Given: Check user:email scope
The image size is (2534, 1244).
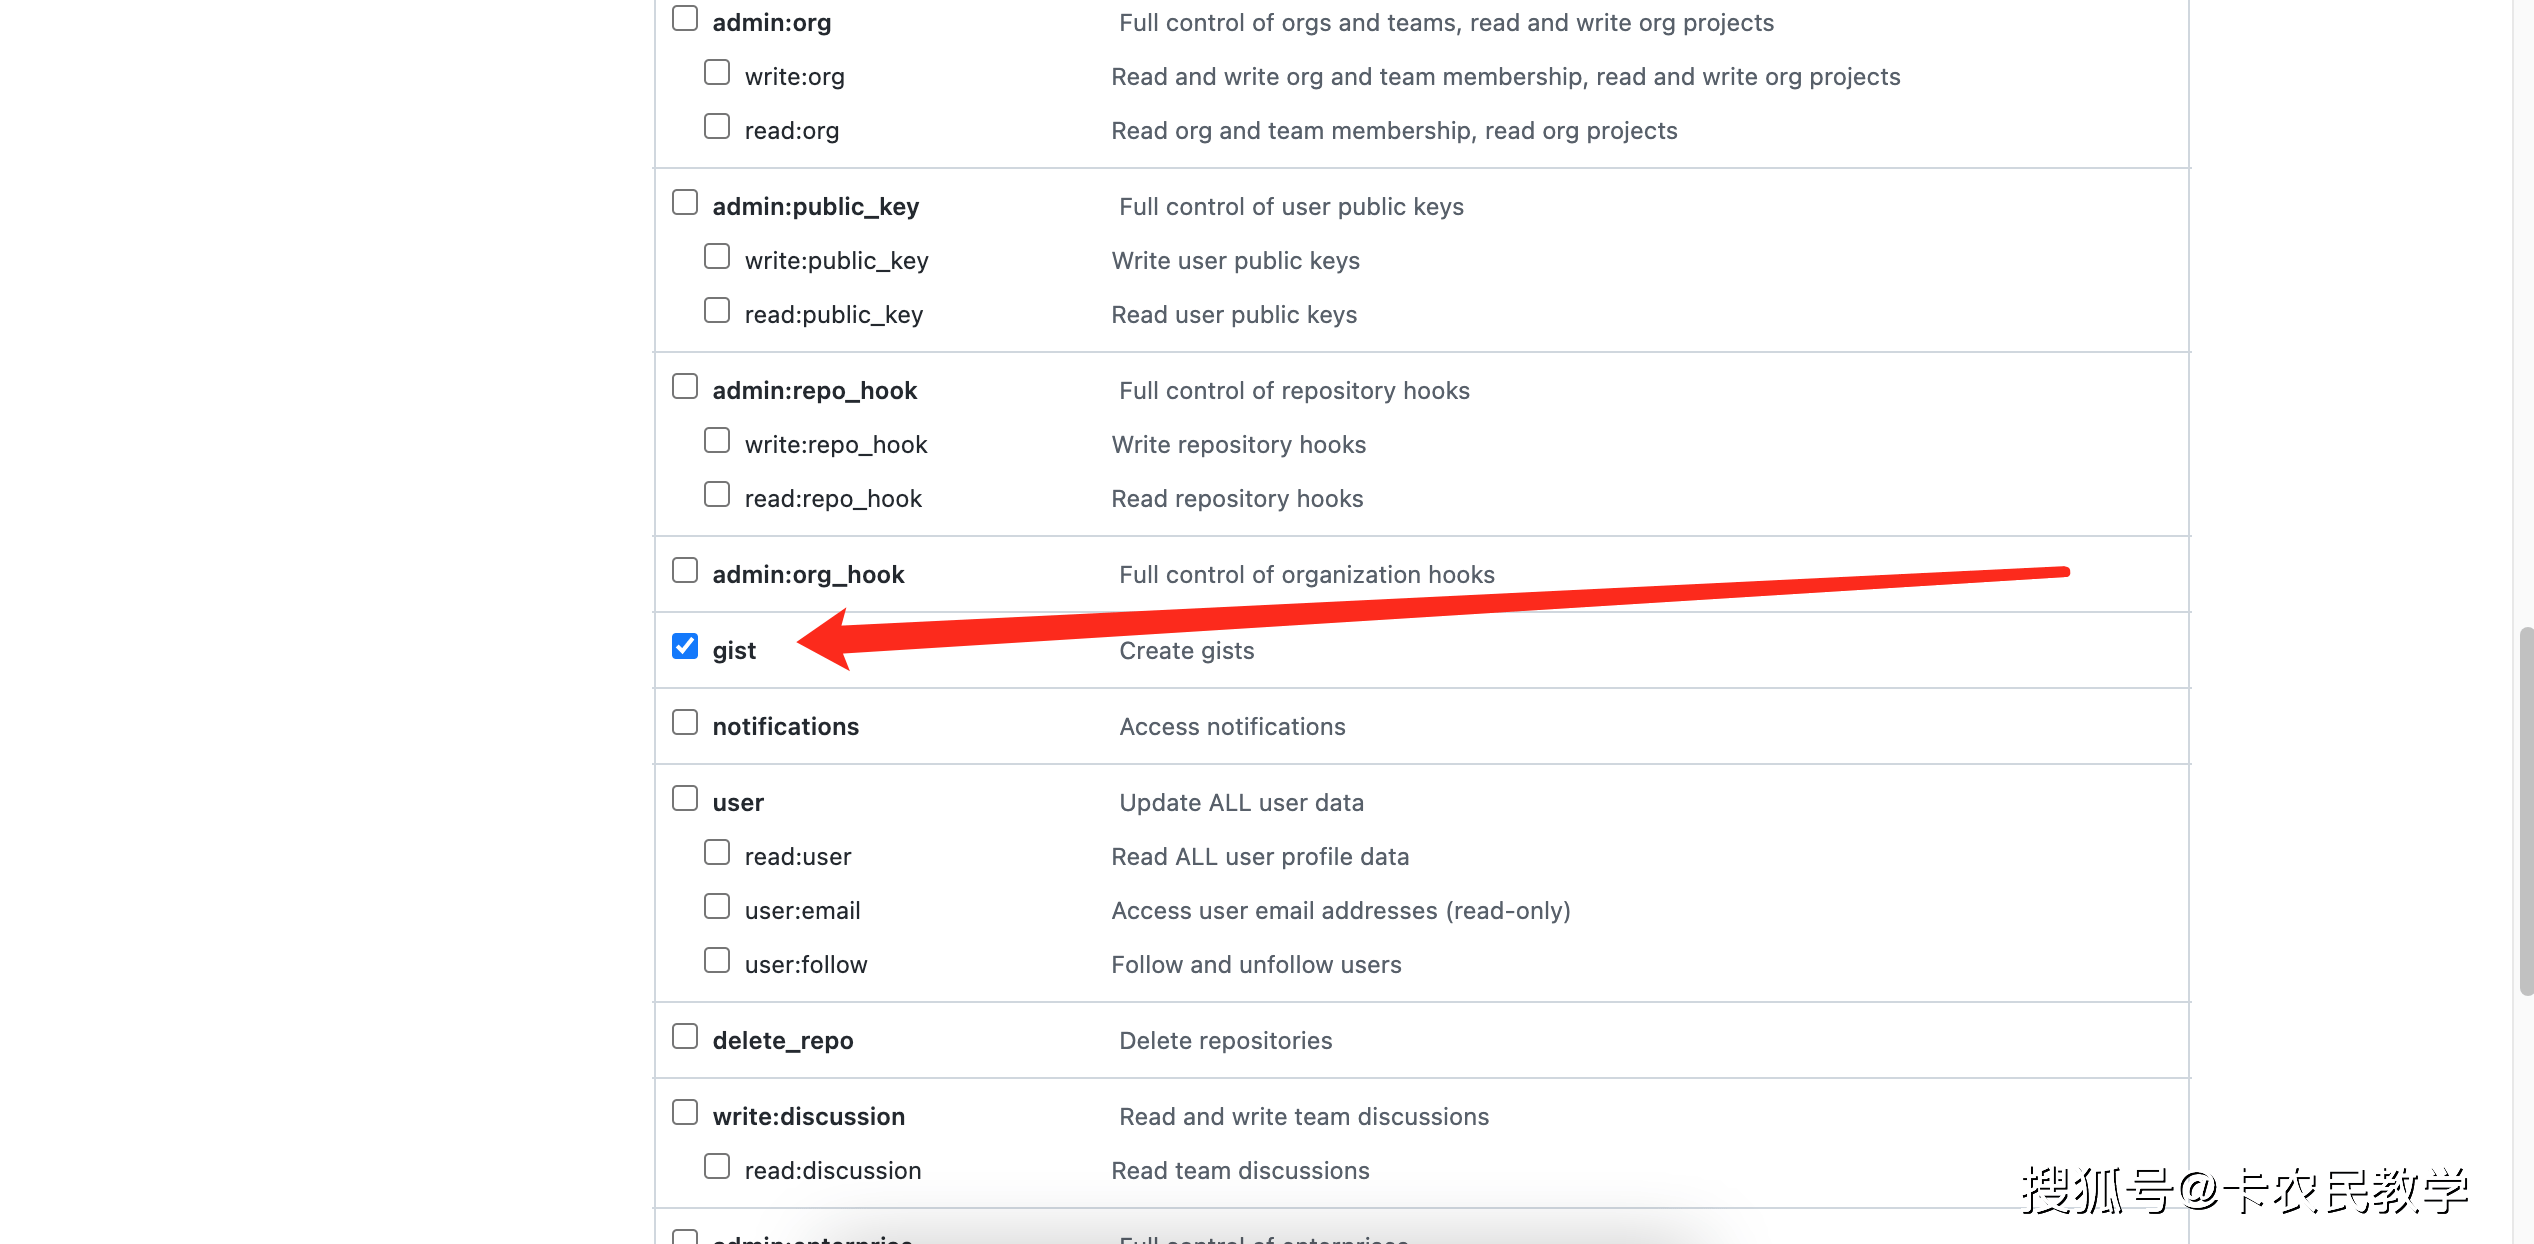Looking at the screenshot, I should tap(717, 906).
